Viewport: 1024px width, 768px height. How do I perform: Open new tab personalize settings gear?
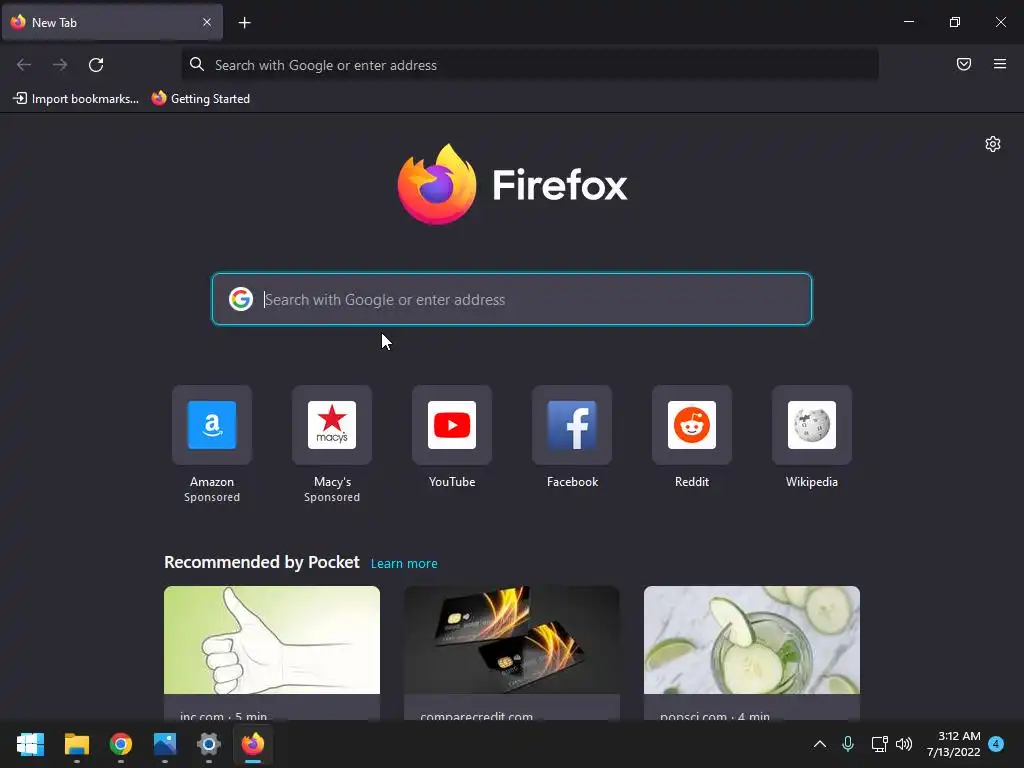(993, 144)
